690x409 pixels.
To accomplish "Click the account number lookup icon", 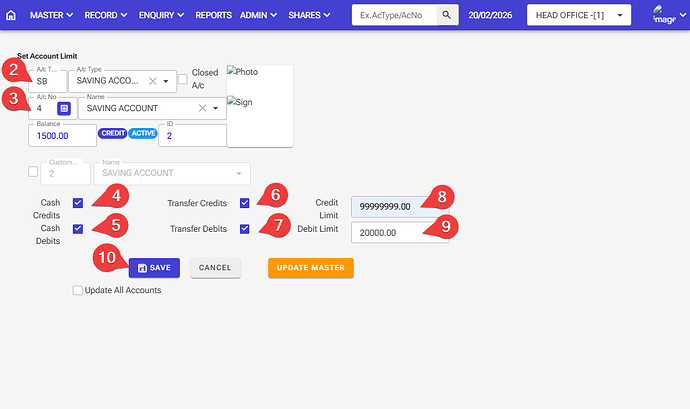I will coord(64,108).
